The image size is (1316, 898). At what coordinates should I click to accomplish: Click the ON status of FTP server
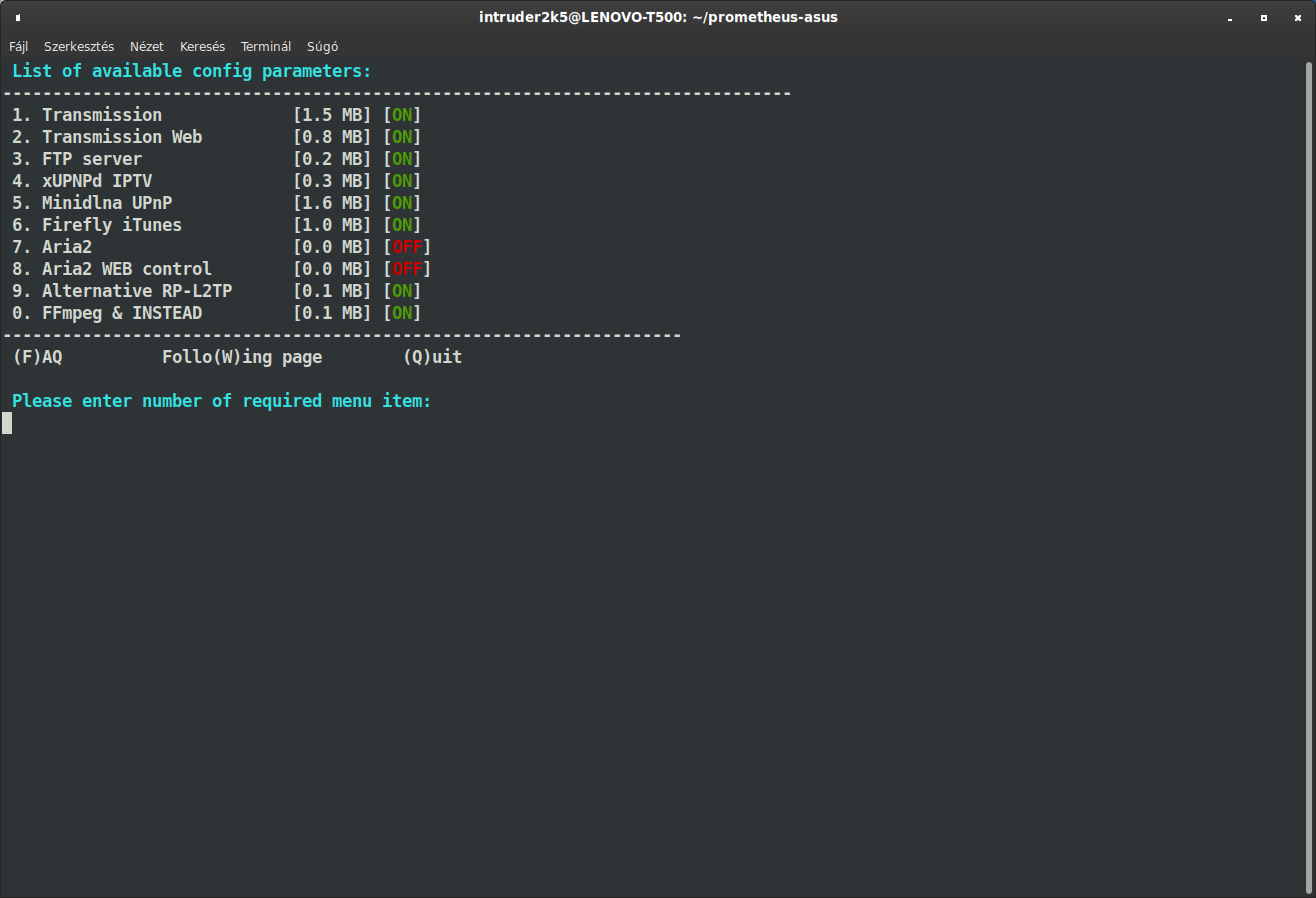coord(402,159)
